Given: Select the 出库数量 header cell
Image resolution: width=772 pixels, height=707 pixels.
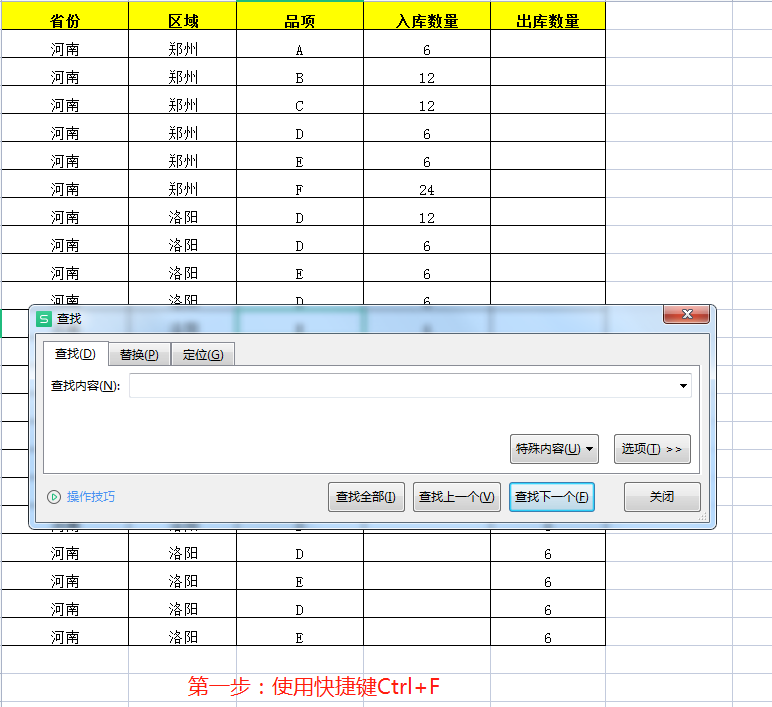Looking at the screenshot, I should click(548, 16).
